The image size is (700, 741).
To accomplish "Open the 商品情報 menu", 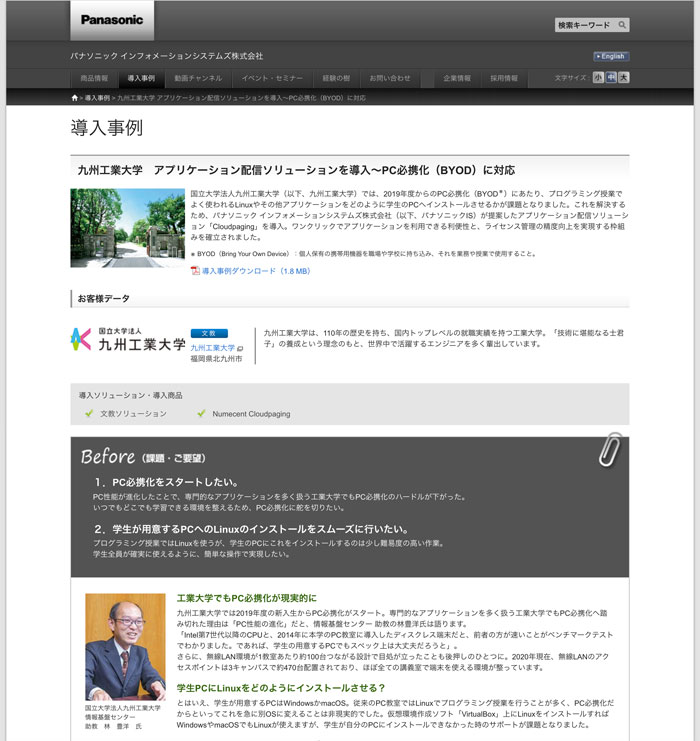I will click(x=94, y=78).
